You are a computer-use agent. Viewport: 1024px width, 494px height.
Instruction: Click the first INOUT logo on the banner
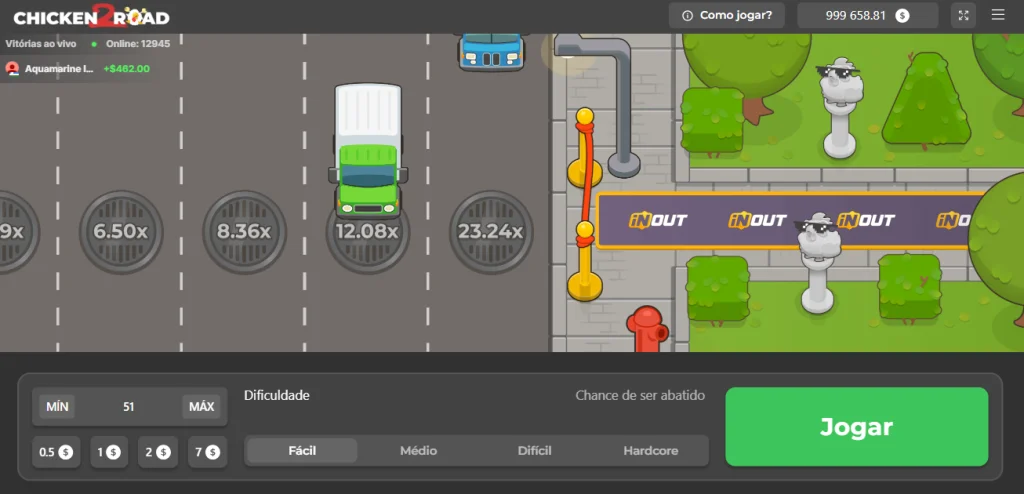(658, 220)
